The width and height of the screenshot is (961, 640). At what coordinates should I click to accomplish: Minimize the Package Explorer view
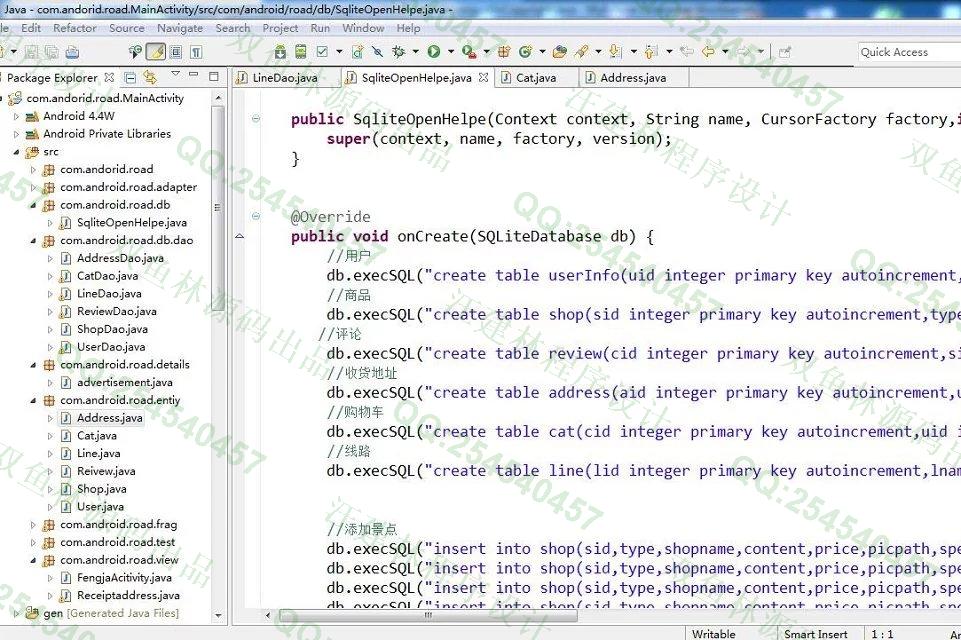pyautogui.click(x=194, y=75)
